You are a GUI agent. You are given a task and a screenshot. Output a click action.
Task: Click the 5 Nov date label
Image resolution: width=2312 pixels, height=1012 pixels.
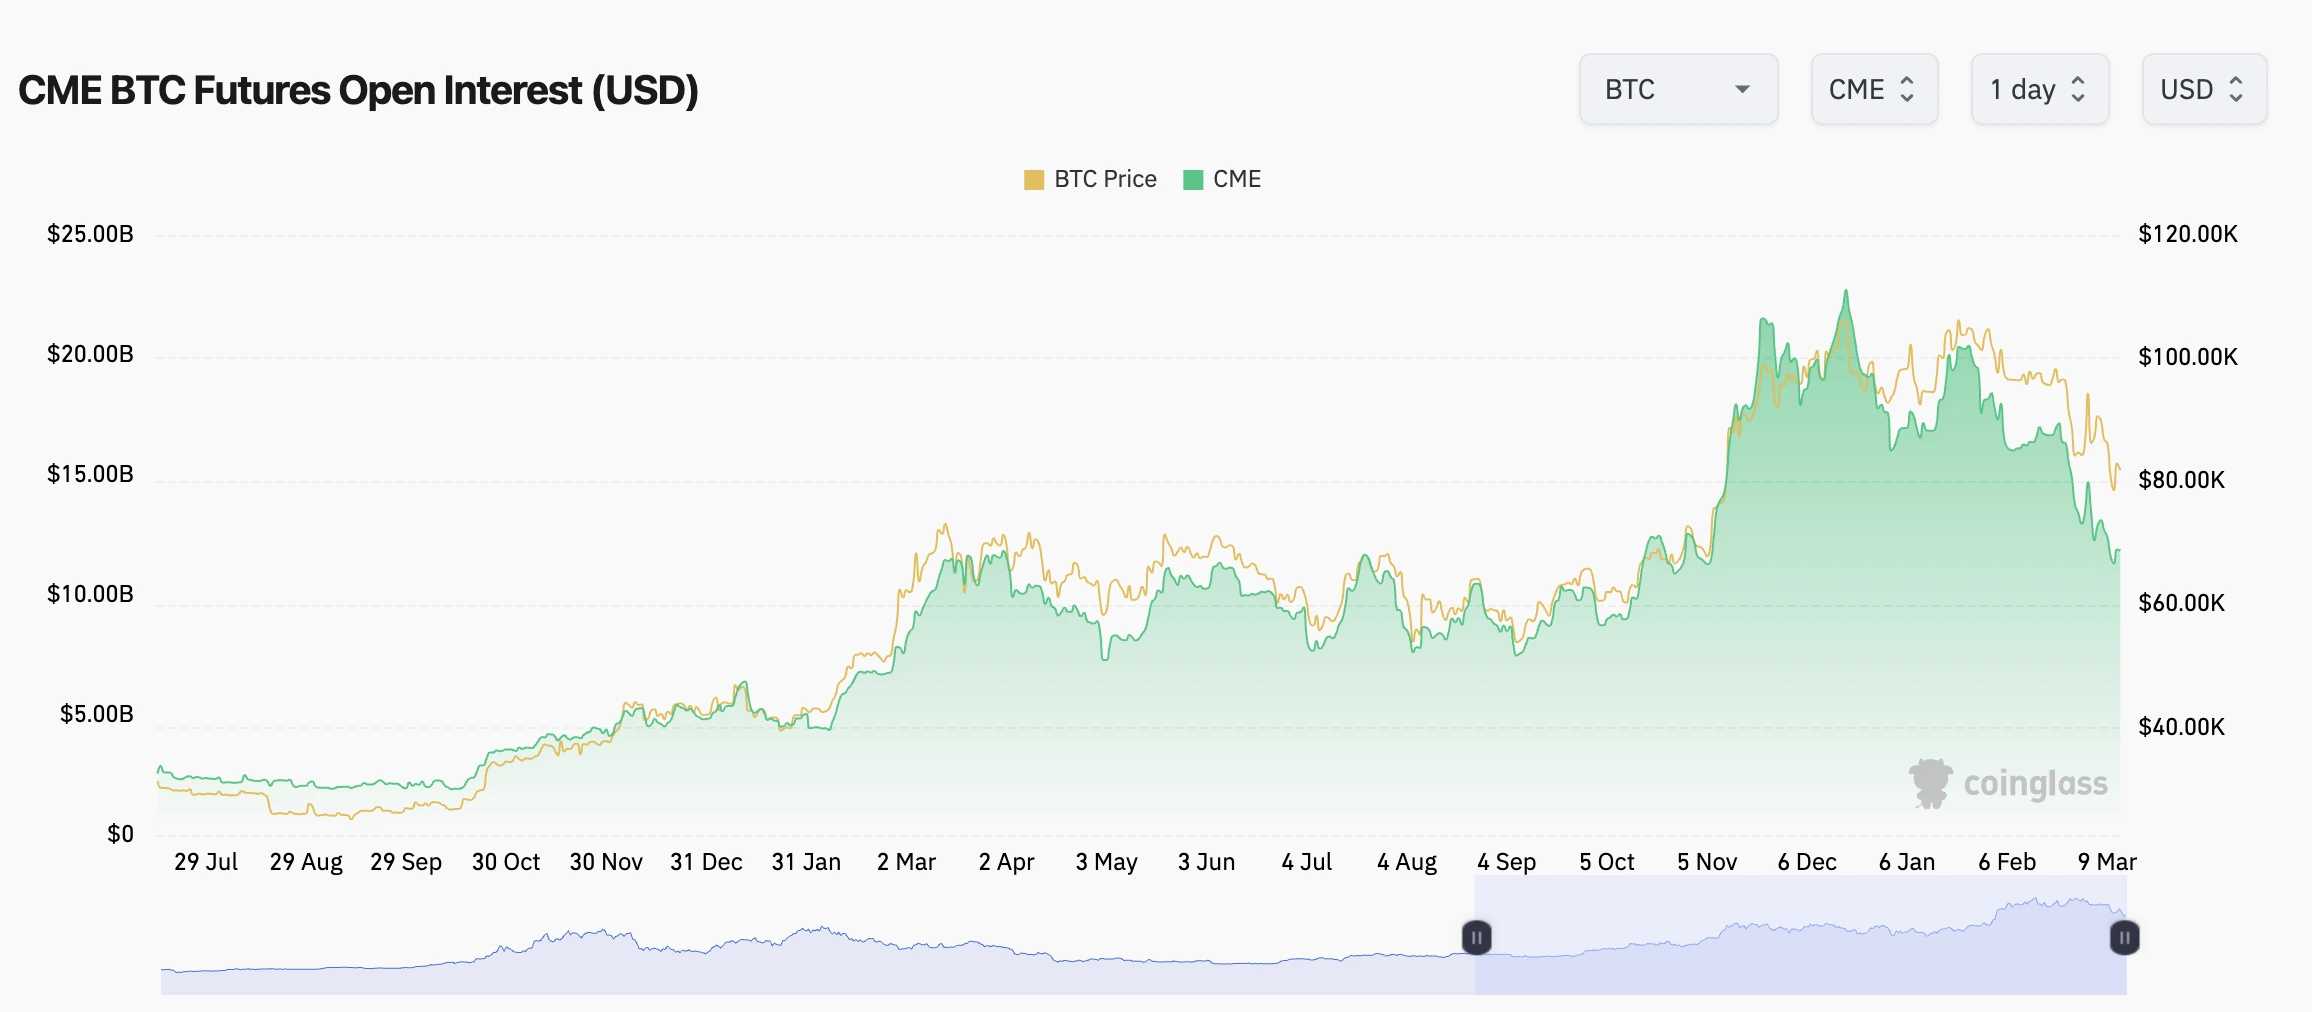pyautogui.click(x=1707, y=862)
